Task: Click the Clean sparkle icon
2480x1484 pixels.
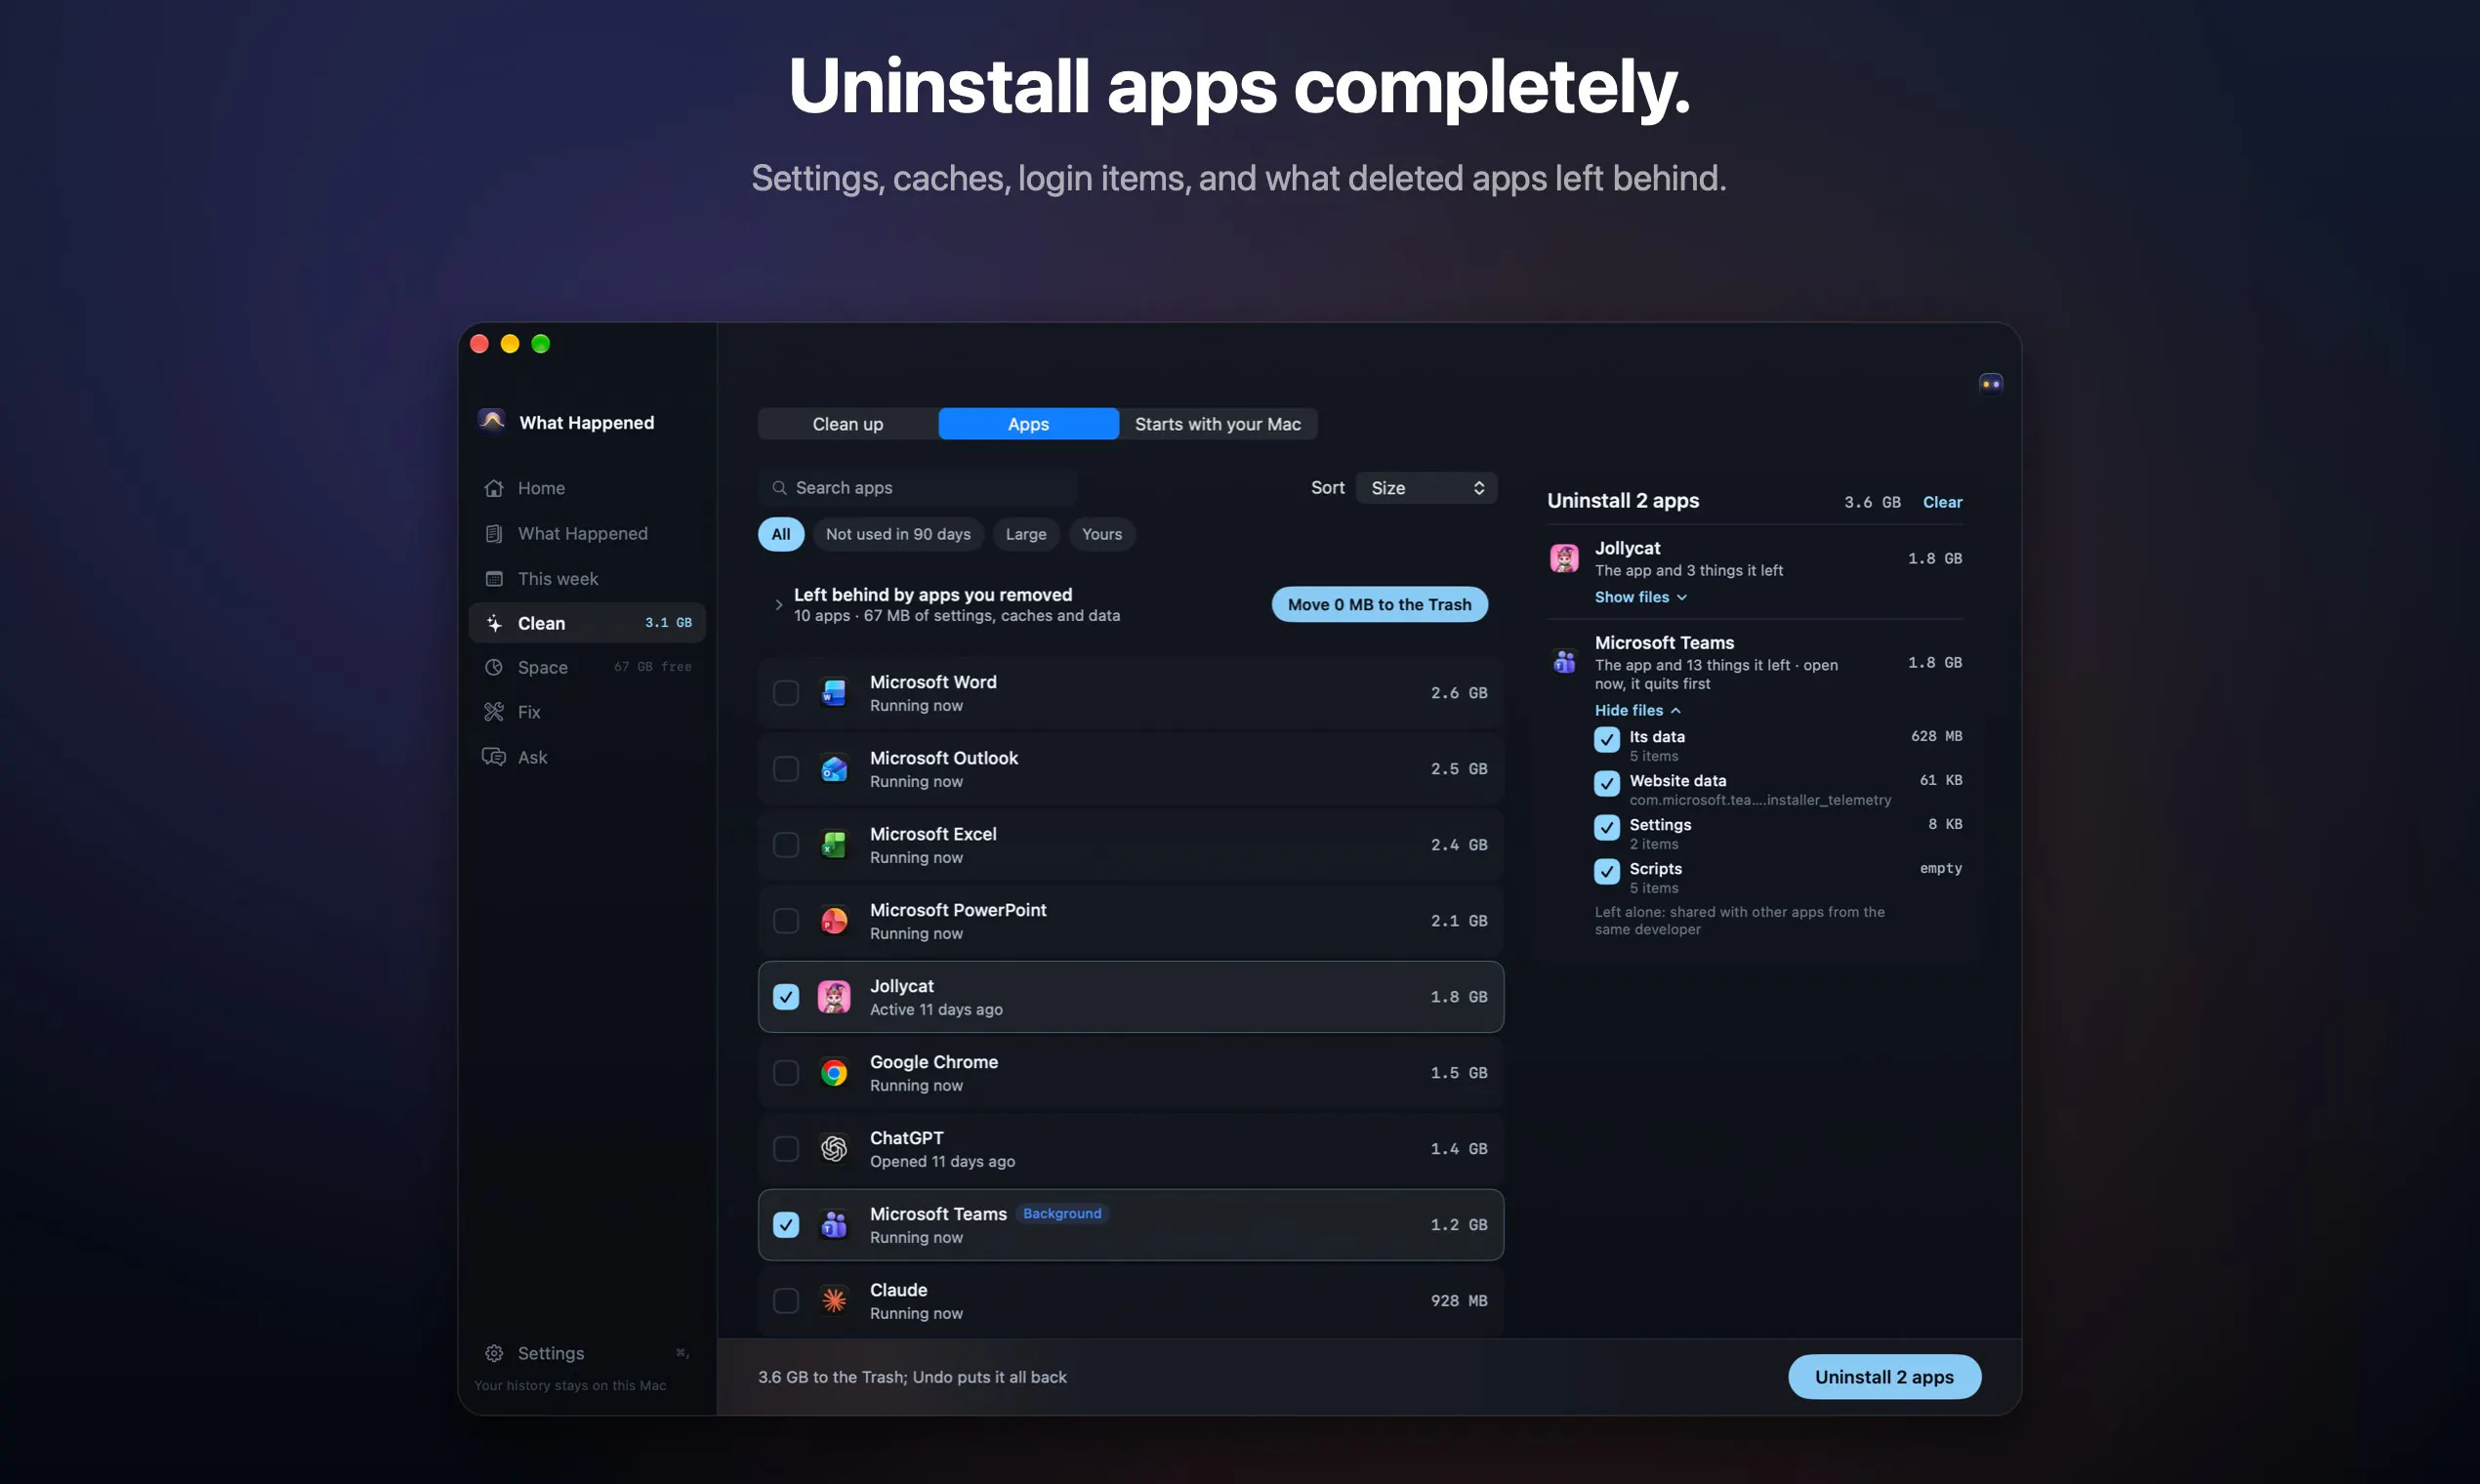Action: click(493, 623)
